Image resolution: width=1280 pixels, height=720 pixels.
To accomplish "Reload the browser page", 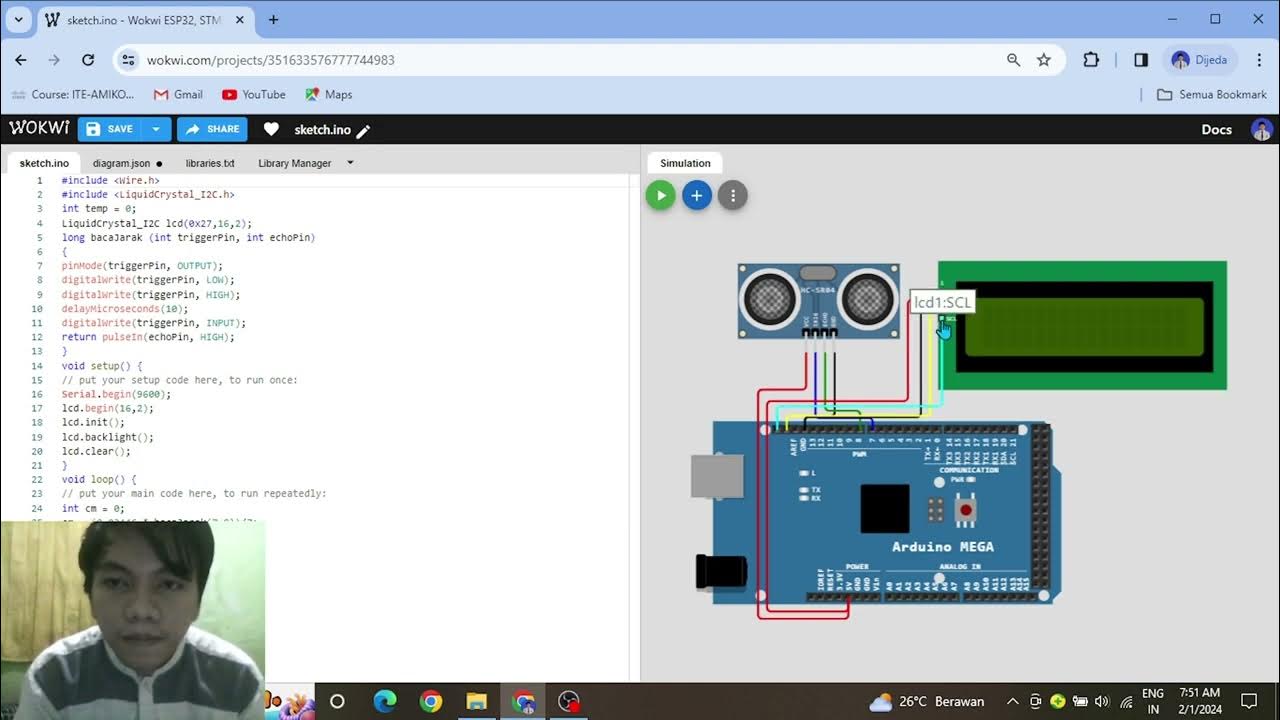I will pos(88,60).
